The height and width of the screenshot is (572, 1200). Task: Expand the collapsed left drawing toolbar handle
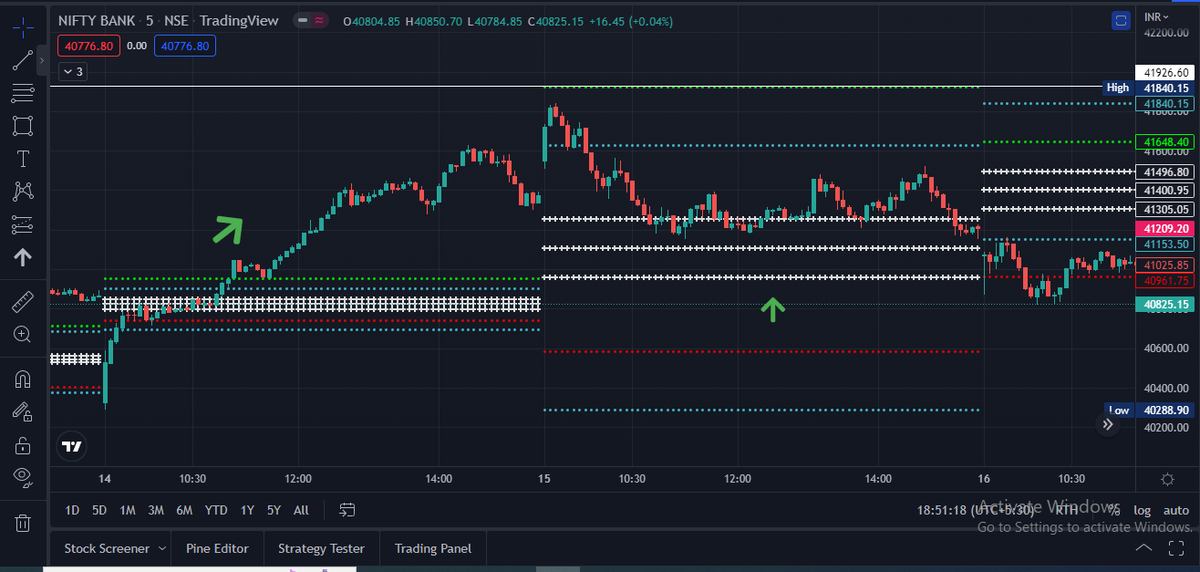coord(42,62)
